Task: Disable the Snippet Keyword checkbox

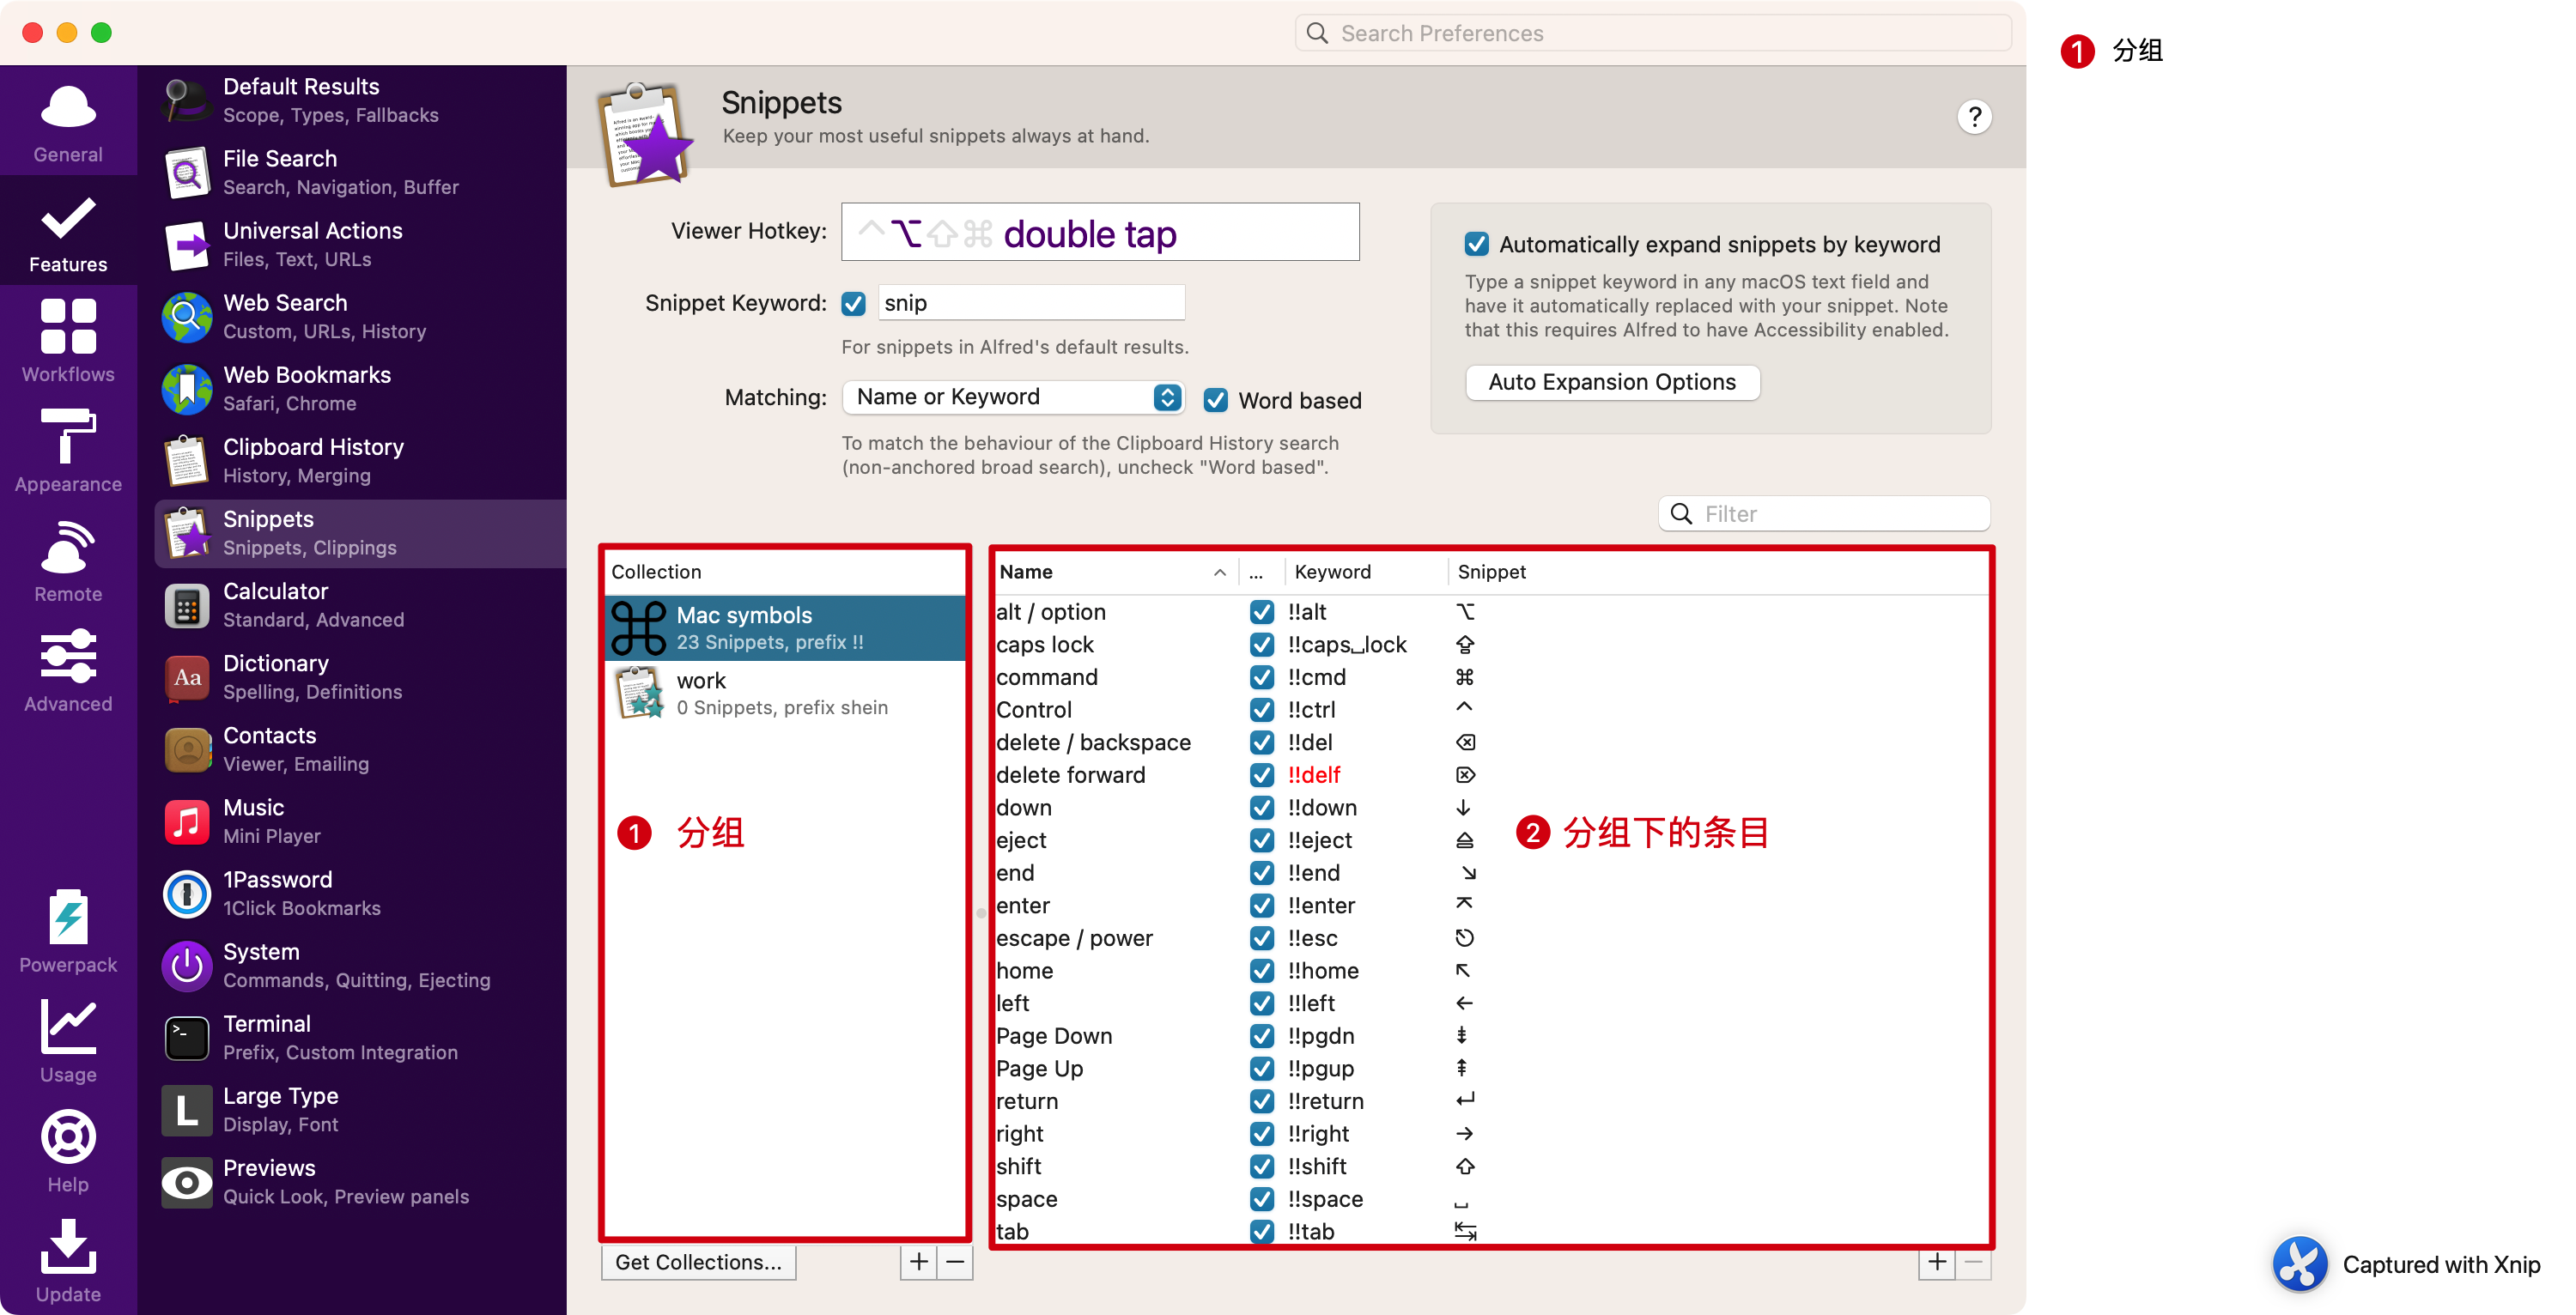Action: click(x=853, y=303)
